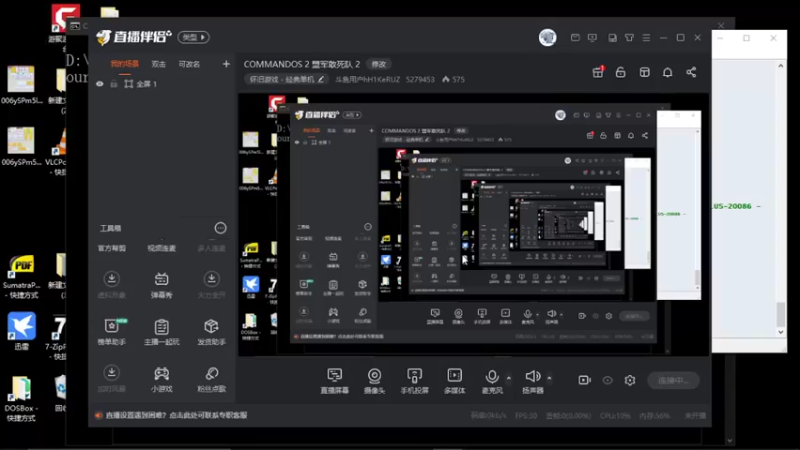
Task: Open the 虚拟形象 virtual avatar tool
Action: tap(112, 285)
